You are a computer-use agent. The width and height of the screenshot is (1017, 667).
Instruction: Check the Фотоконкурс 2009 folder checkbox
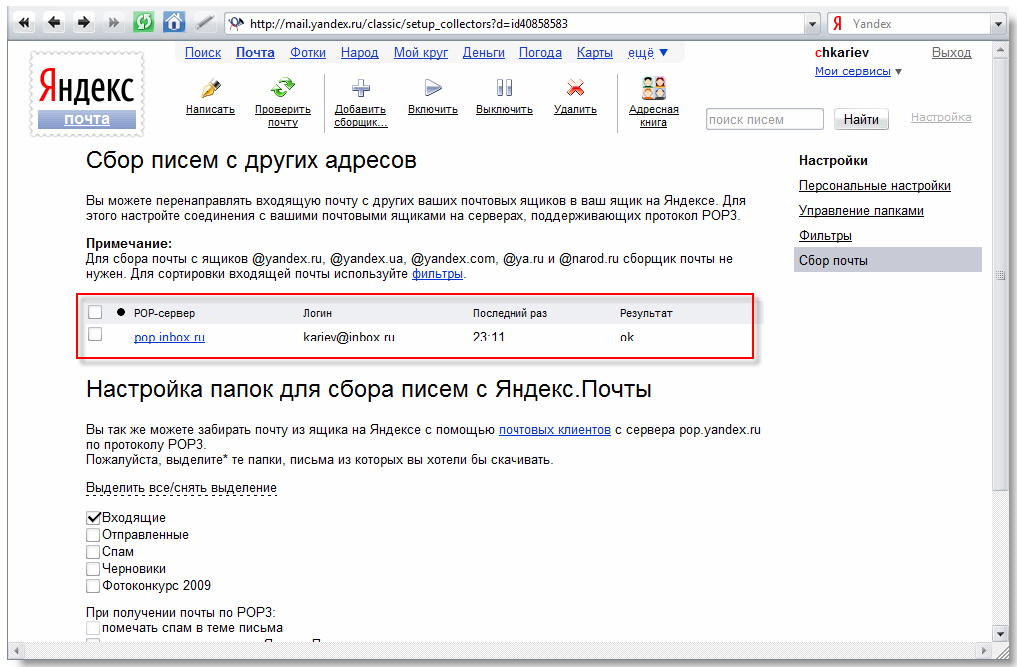pos(93,586)
